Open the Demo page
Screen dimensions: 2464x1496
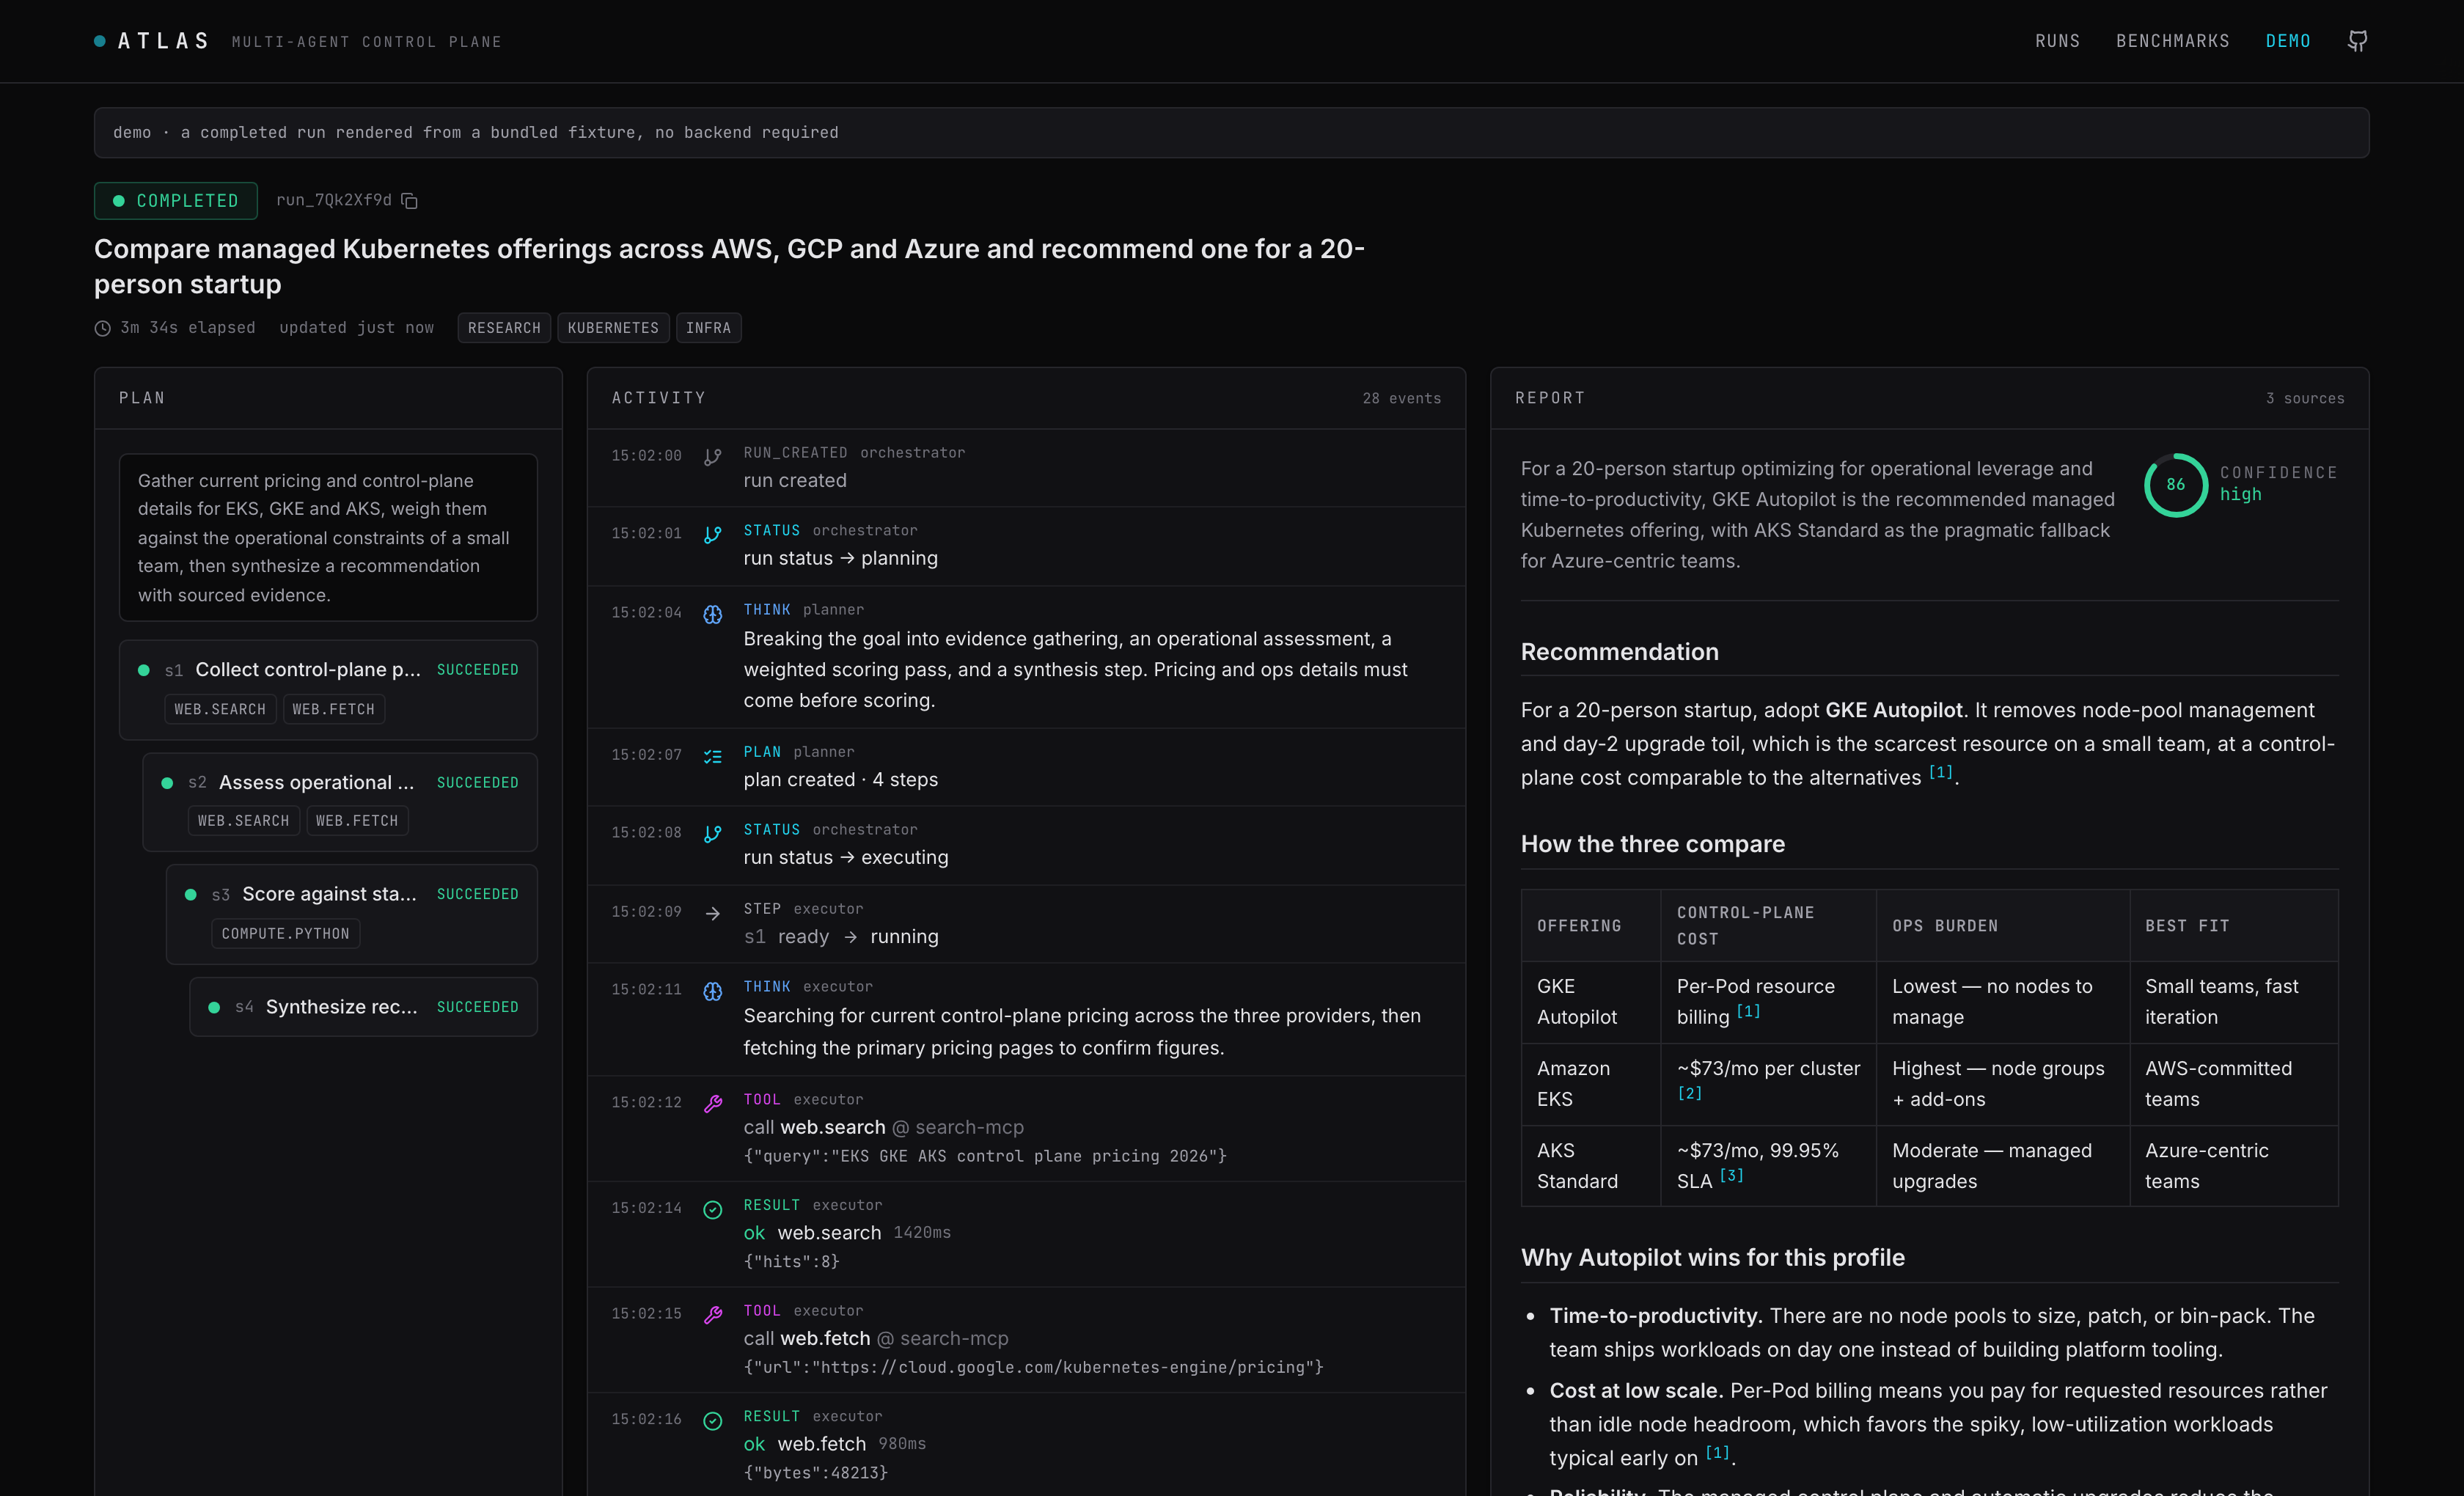coord(2288,41)
